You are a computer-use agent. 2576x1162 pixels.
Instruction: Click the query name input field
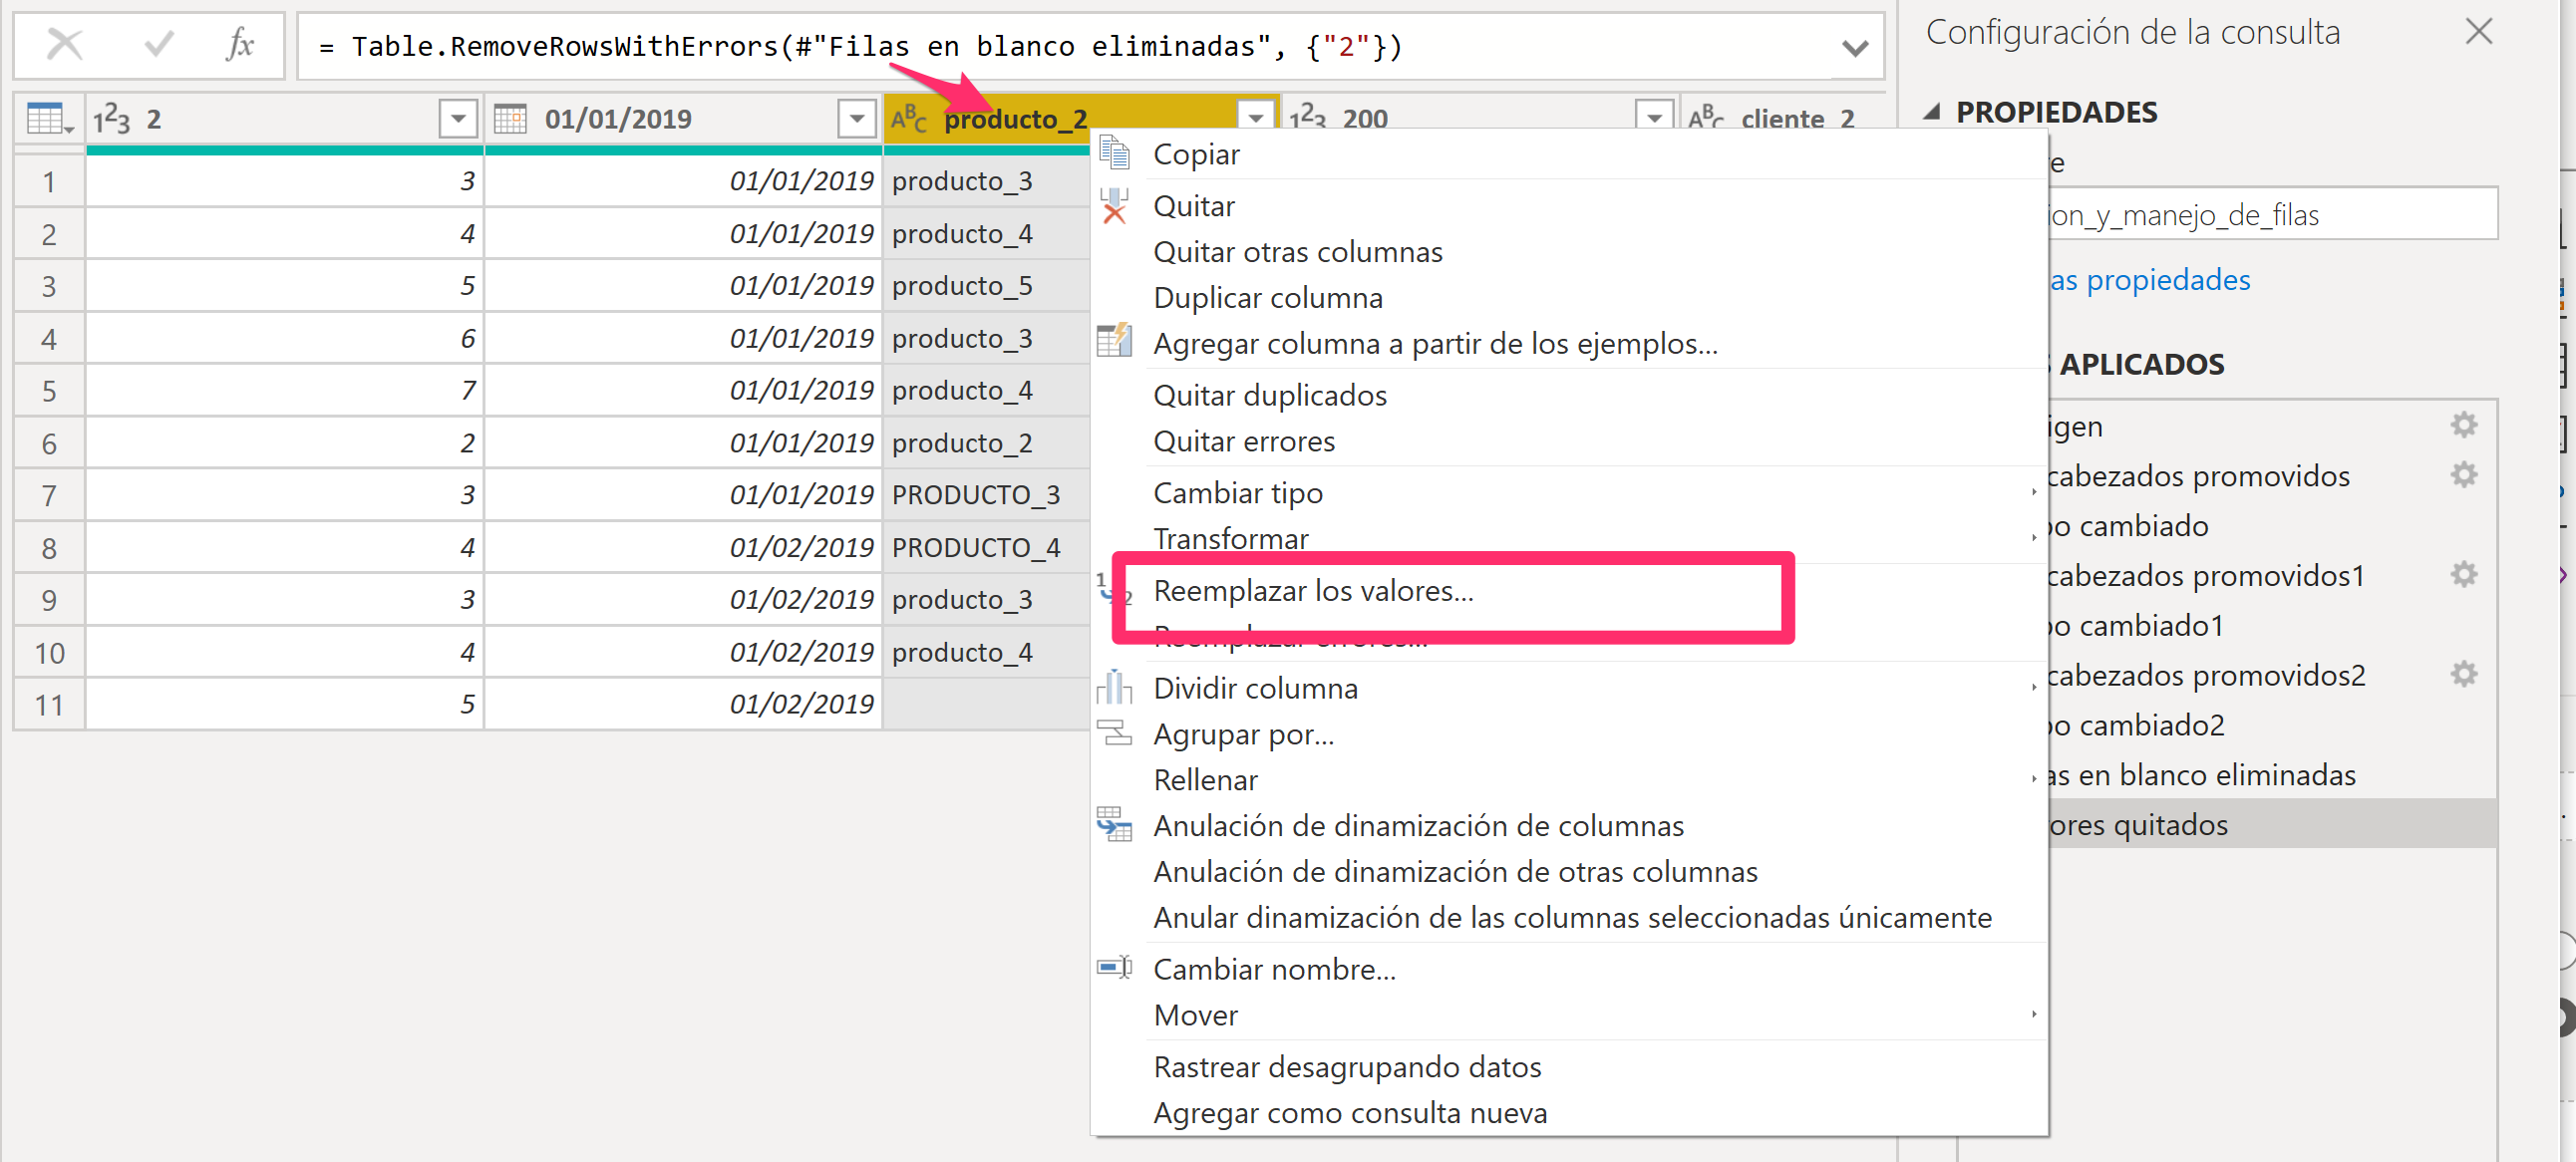(2272, 214)
